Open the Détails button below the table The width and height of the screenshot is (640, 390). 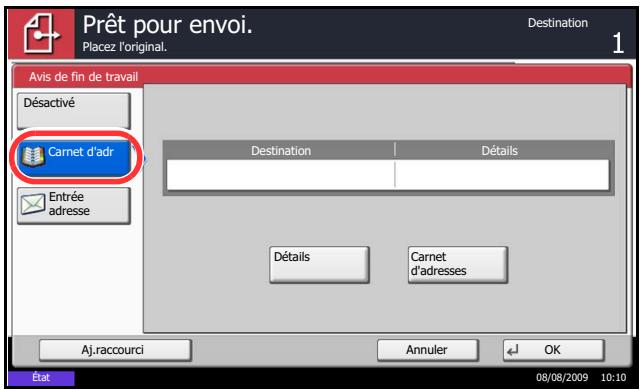point(319,264)
